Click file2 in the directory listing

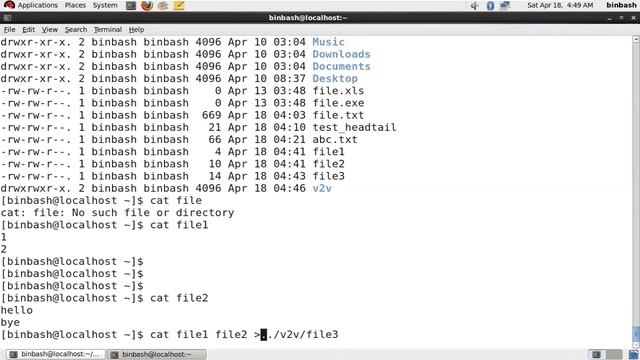(328, 164)
